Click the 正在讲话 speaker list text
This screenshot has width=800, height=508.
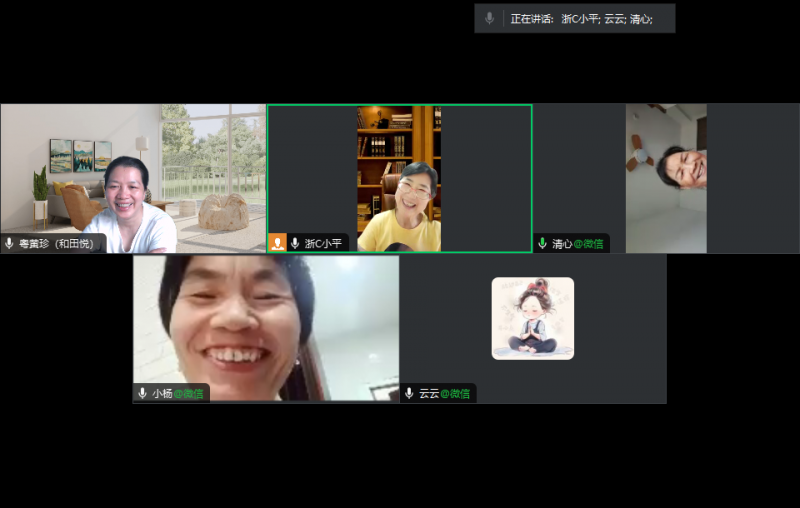coord(581,18)
